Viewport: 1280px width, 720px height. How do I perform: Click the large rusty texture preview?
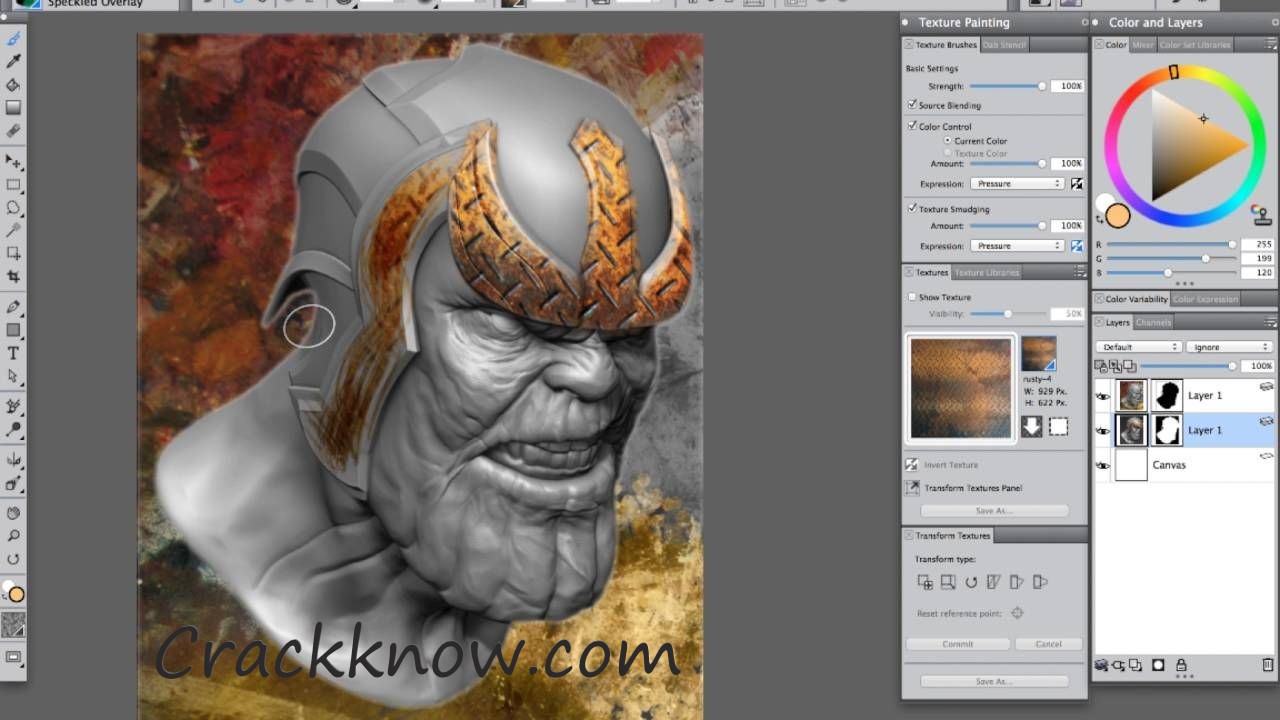[960, 388]
